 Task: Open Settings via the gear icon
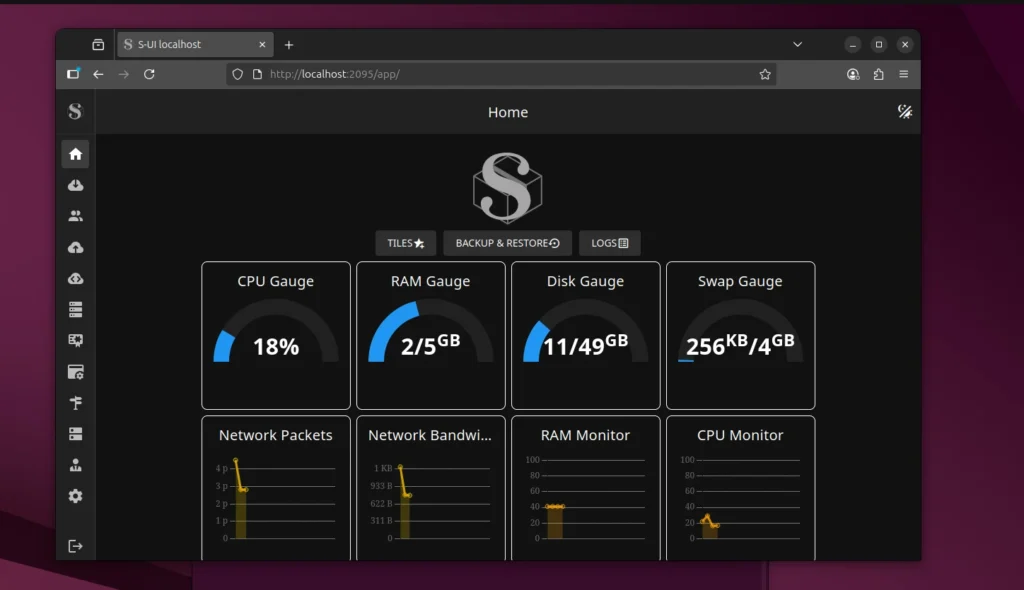coord(75,496)
